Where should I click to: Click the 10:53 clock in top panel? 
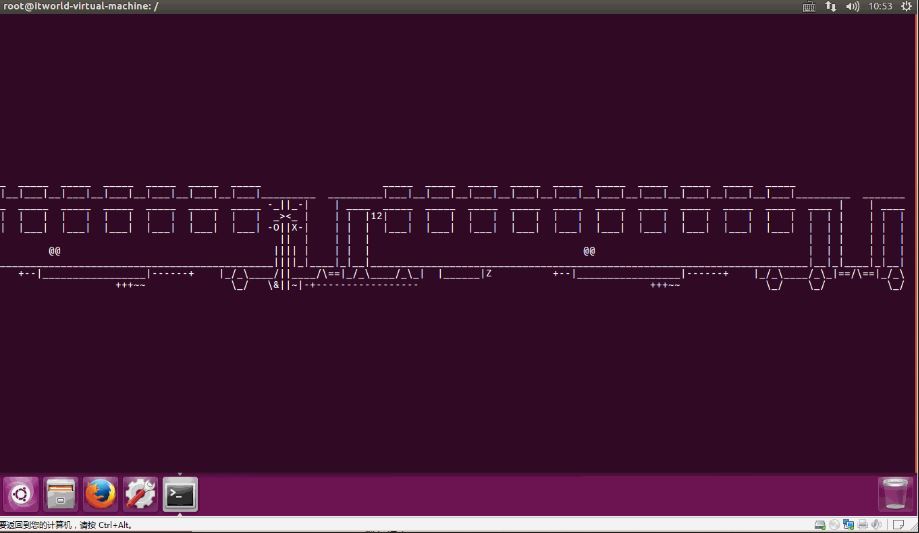pyautogui.click(x=881, y=6)
